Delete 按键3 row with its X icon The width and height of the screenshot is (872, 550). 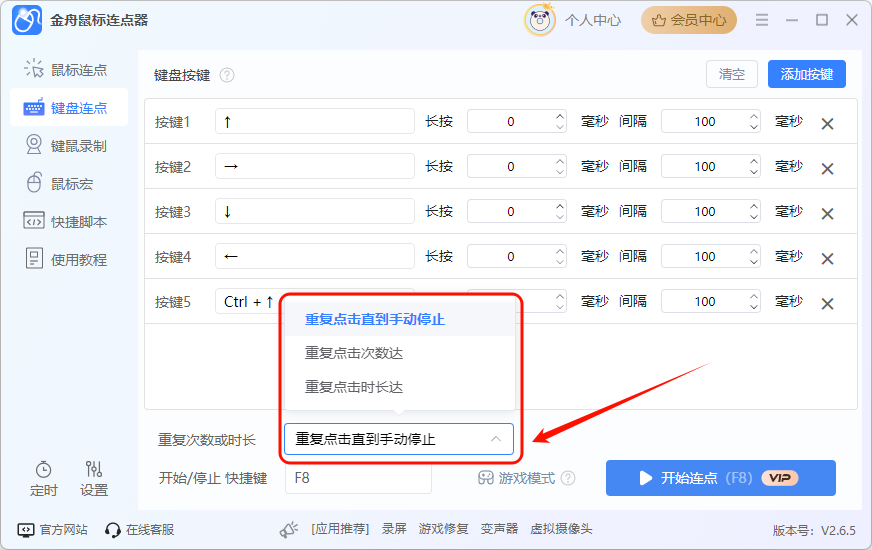pos(827,214)
